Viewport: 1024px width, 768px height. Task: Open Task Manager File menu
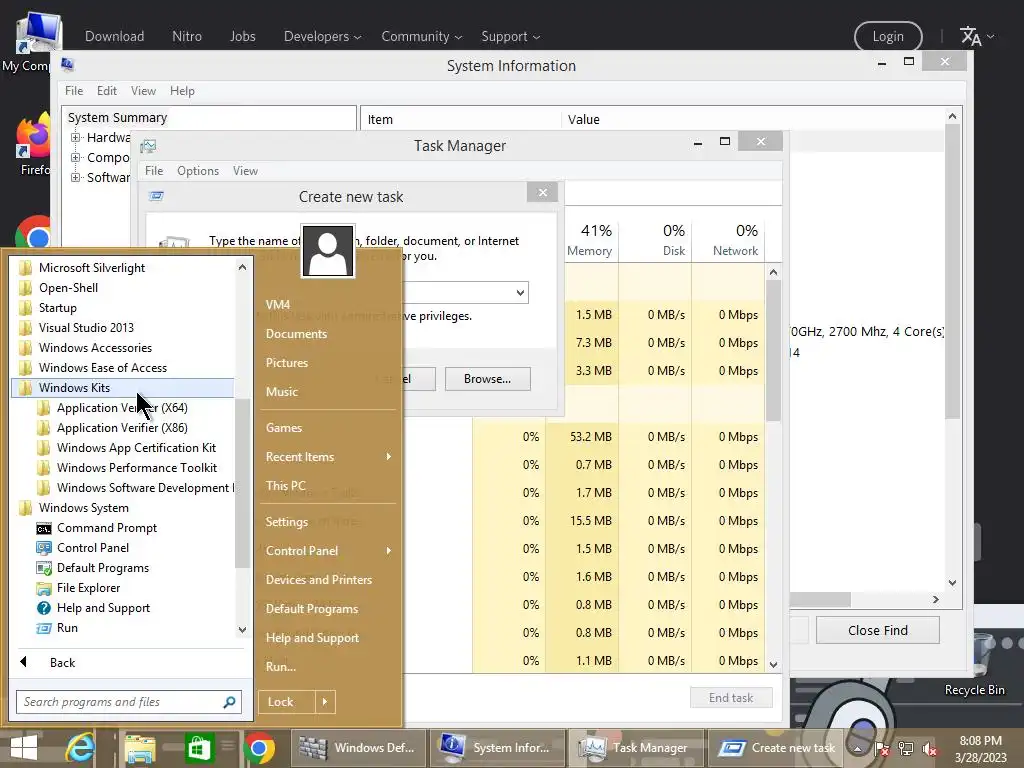point(154,170)
